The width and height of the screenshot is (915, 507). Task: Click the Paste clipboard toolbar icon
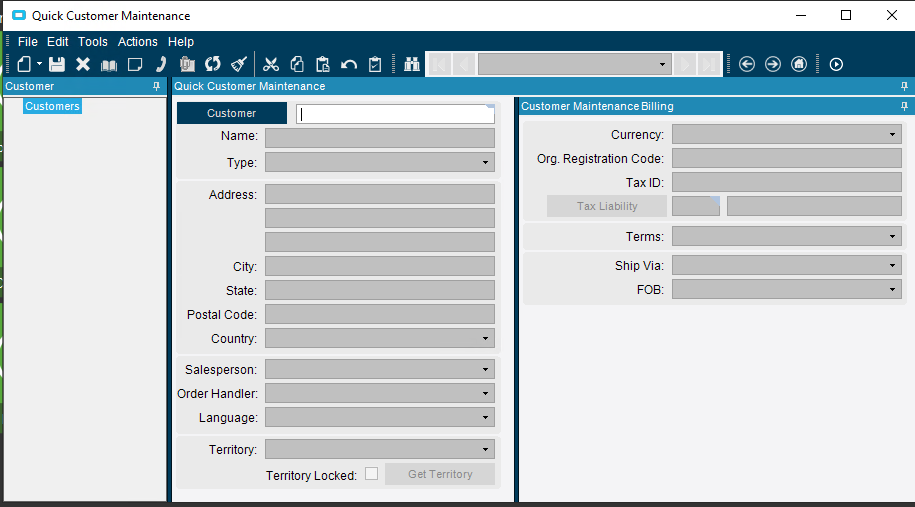pos(323,64)
